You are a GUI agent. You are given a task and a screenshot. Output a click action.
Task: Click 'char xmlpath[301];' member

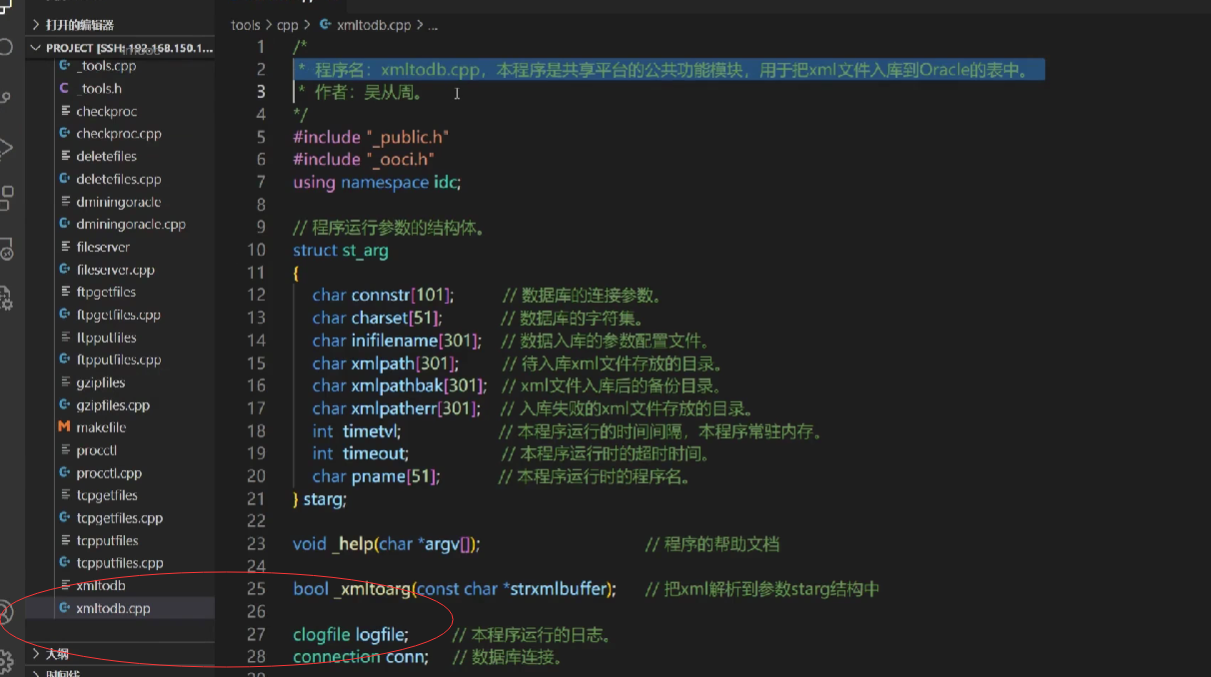click(385, 363)
